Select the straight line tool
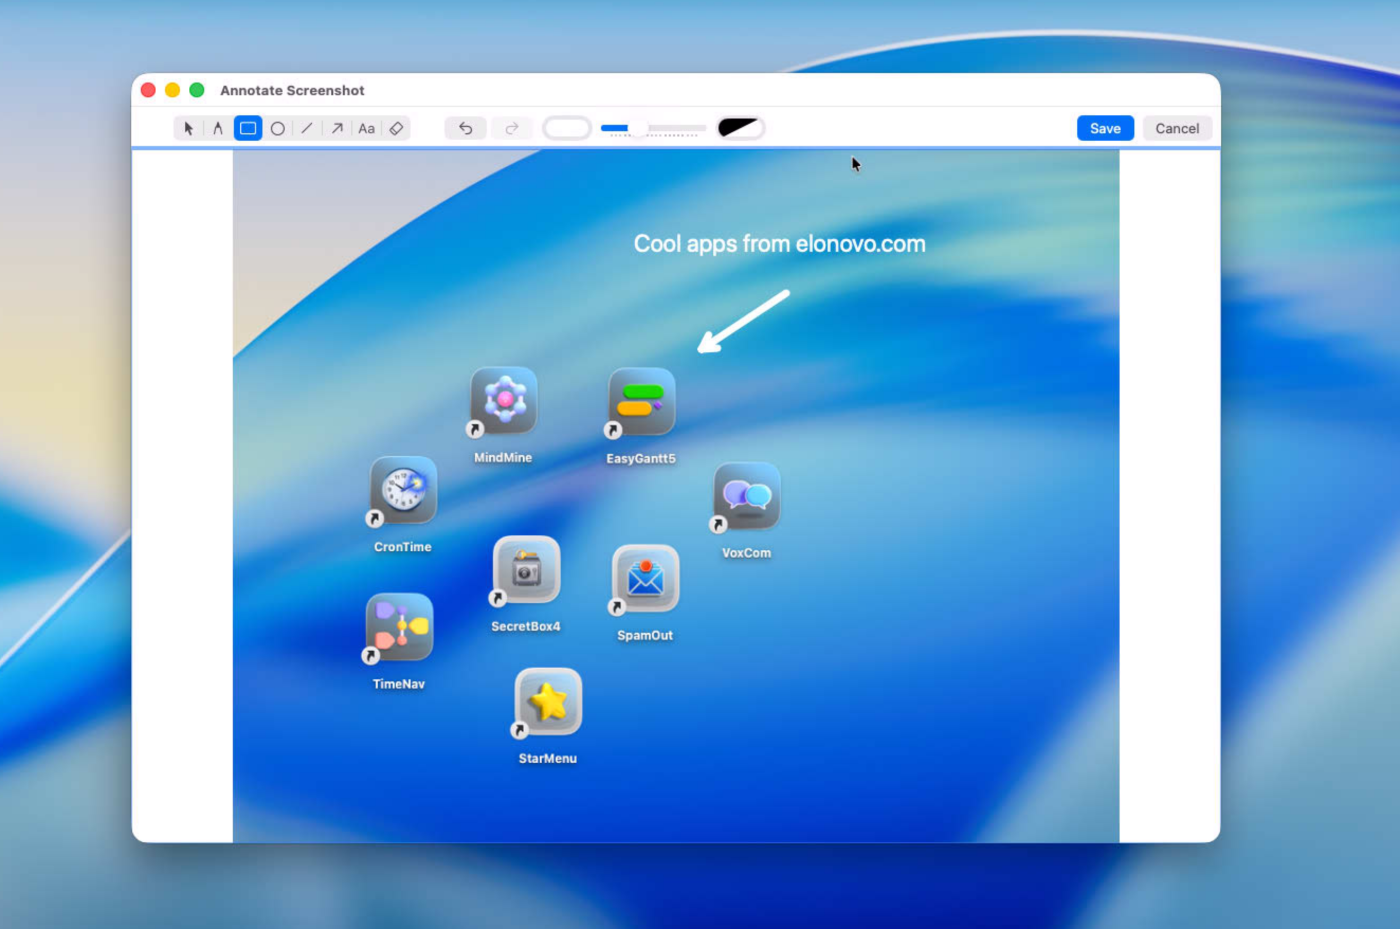Image resolution: width=1400 pixels, height=929 pixels. (307, 128)
